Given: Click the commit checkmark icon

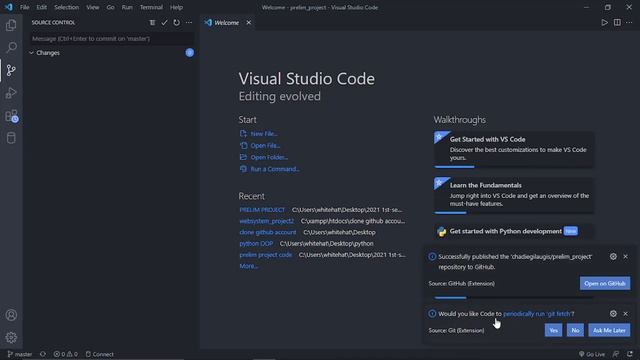Looking at the screenshot, I should 164,22.
